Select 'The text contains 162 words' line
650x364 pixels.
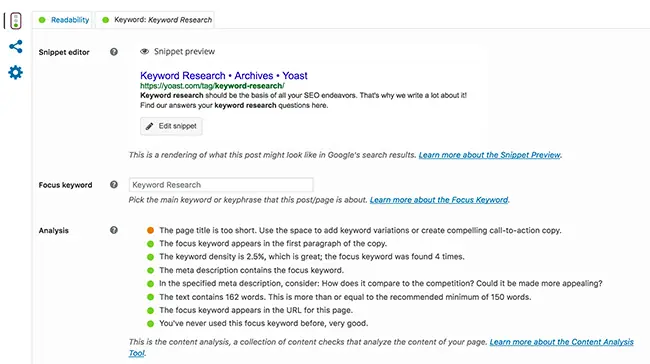point(345,297)
